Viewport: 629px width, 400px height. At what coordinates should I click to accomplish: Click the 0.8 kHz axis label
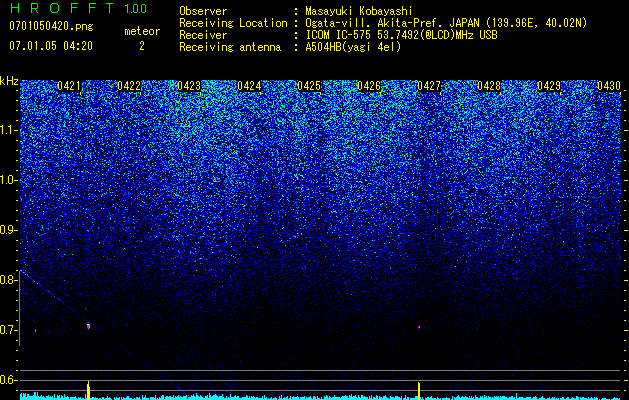click(8, 280)
